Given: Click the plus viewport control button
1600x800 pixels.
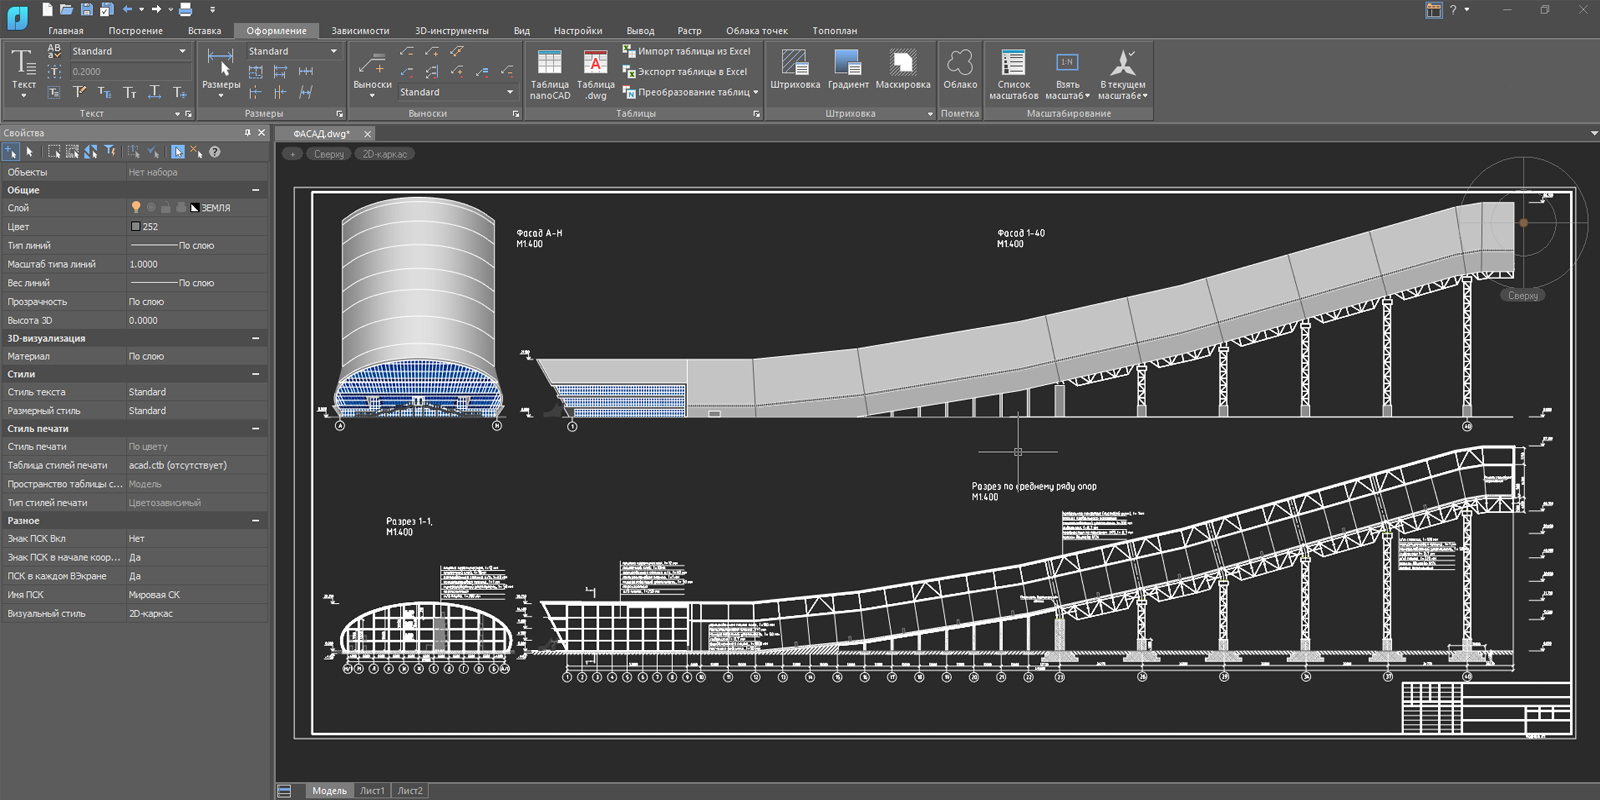Looking at the screenshot, I should coord(292,154).
